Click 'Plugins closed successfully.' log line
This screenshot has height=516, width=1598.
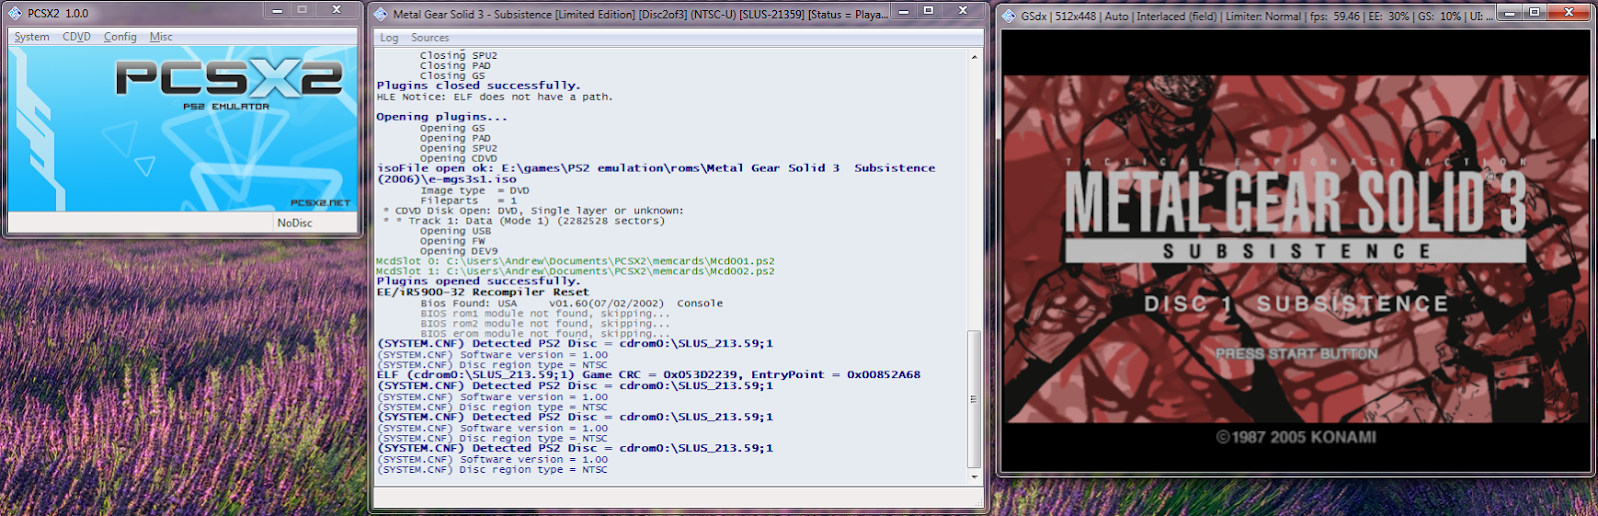[x=478, y=86]
